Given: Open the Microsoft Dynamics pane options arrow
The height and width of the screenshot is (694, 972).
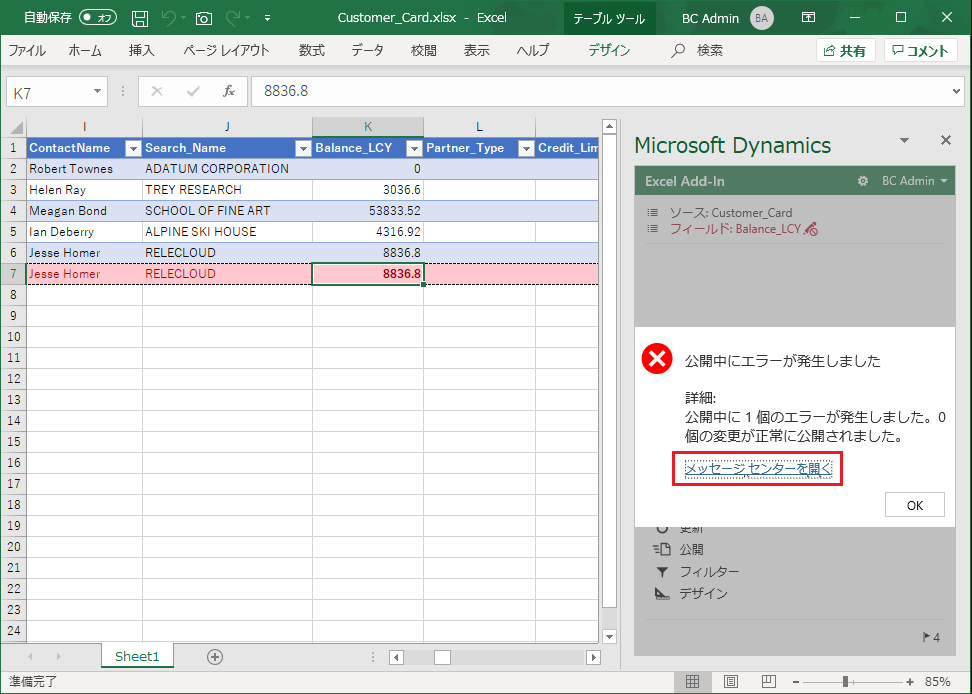Looking at the screenshot, I should 904,141.
